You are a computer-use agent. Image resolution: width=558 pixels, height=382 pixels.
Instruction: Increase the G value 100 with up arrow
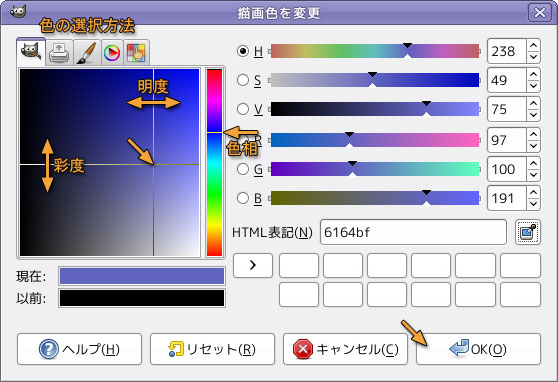[533, 163]
